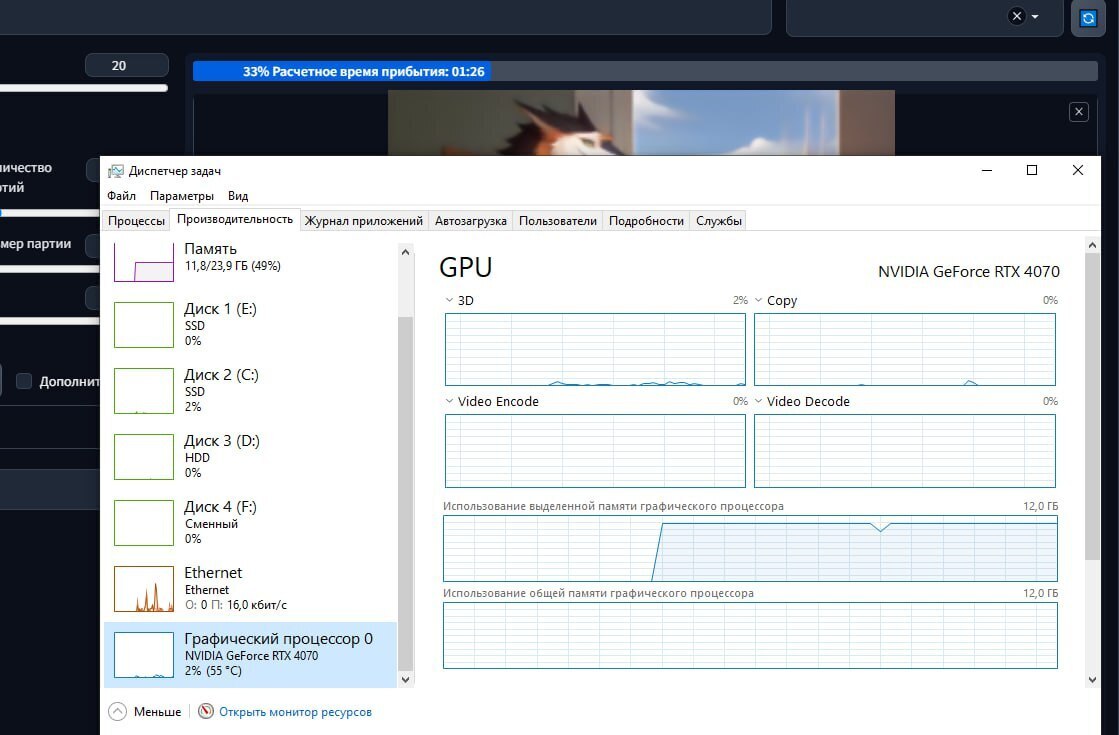Click the Task Manager title bar icon
The image size is (1119, 735).
[x=115, y=171]
